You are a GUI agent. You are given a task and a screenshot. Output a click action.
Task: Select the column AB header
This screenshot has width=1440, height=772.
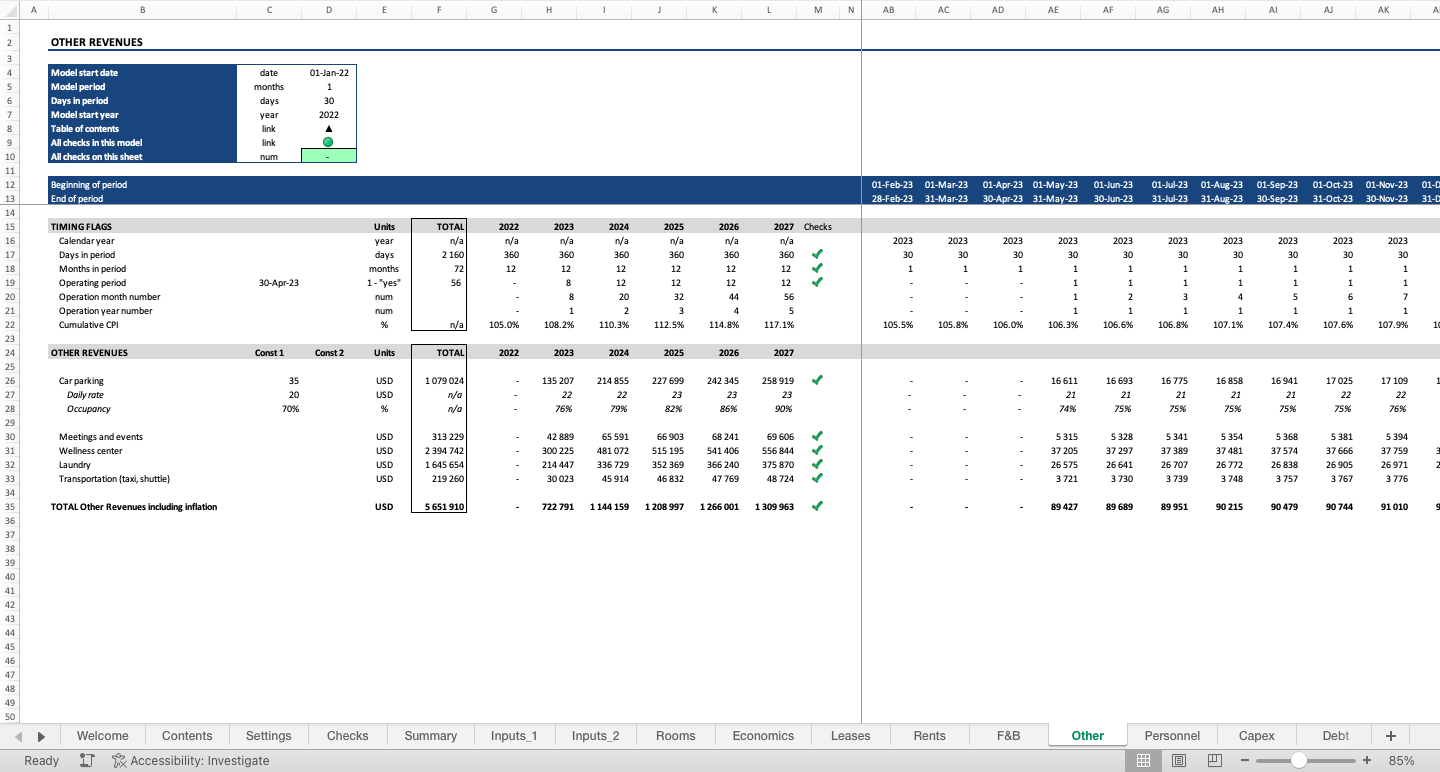coord(888,9)
